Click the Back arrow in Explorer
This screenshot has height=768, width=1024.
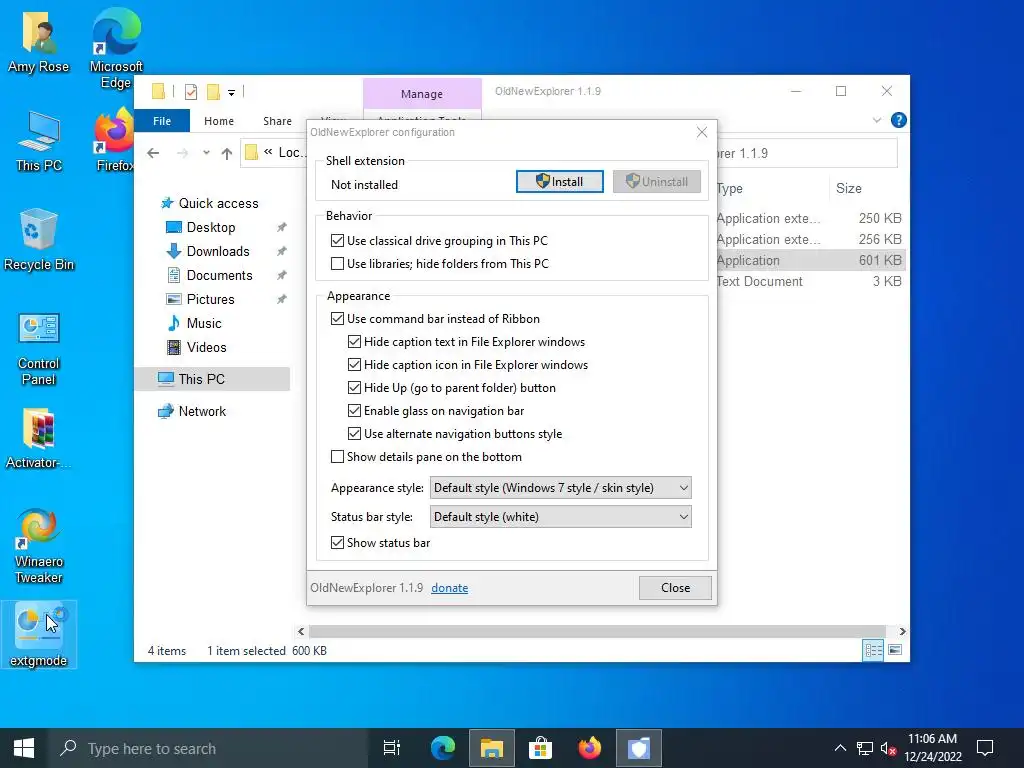pos(153,153)
